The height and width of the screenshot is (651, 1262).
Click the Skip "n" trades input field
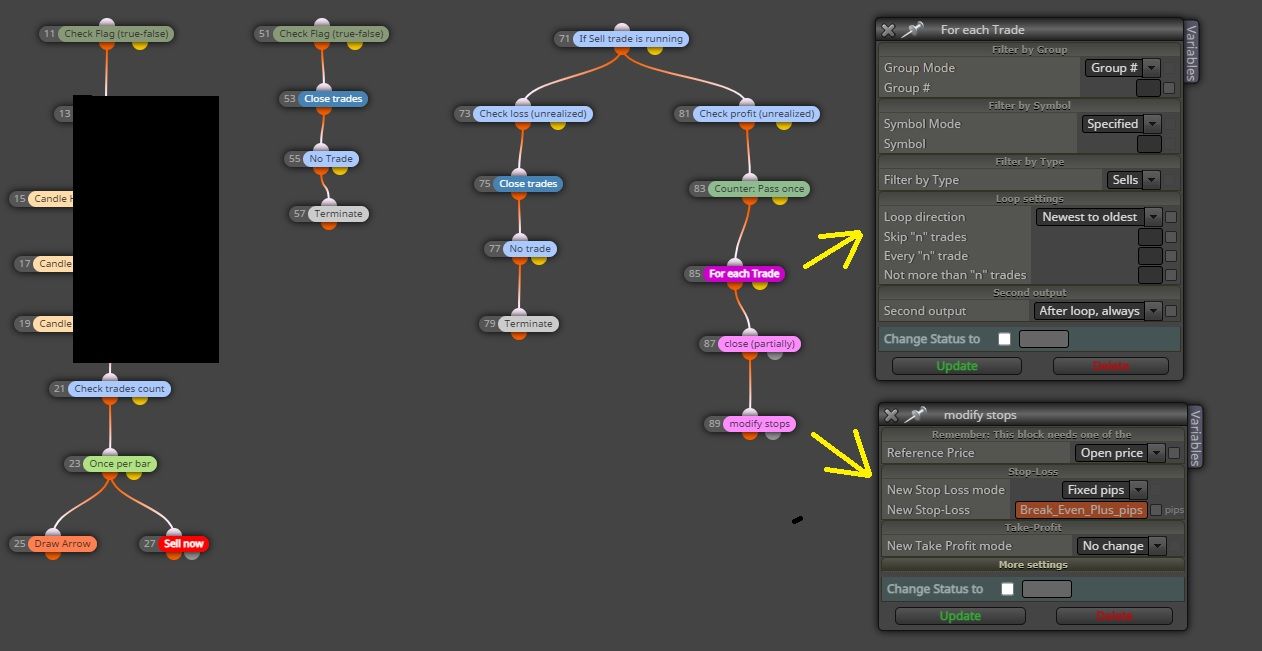tap(1150, 237)
